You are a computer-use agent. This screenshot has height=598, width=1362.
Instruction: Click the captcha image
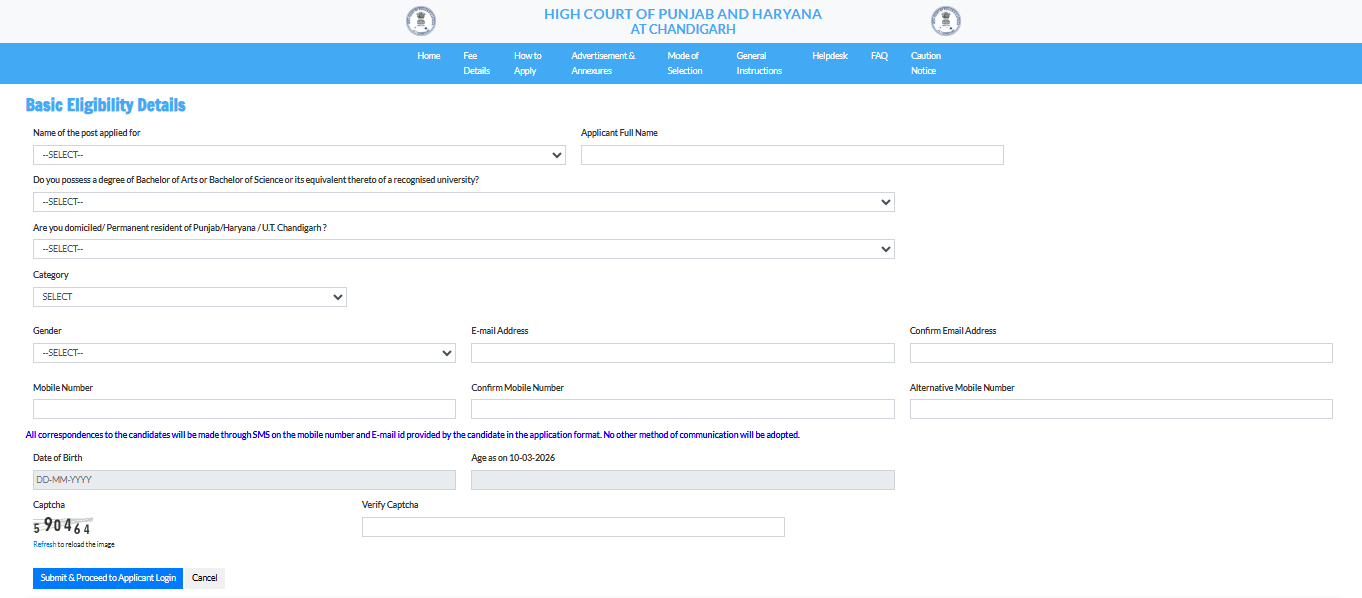coord(60,523)
